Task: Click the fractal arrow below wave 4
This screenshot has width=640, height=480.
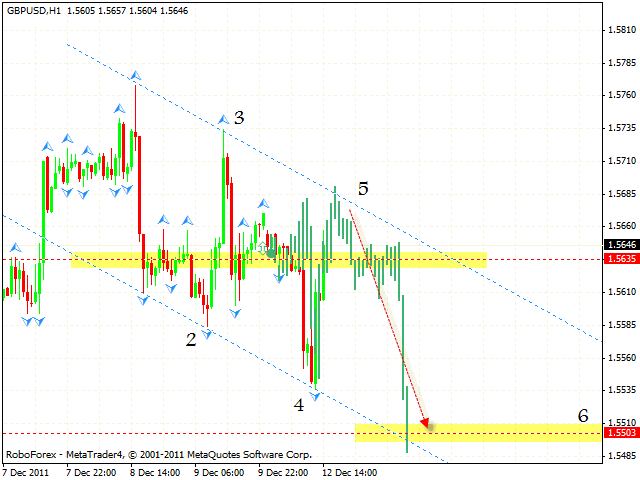Action: click(x=315, y=396)
